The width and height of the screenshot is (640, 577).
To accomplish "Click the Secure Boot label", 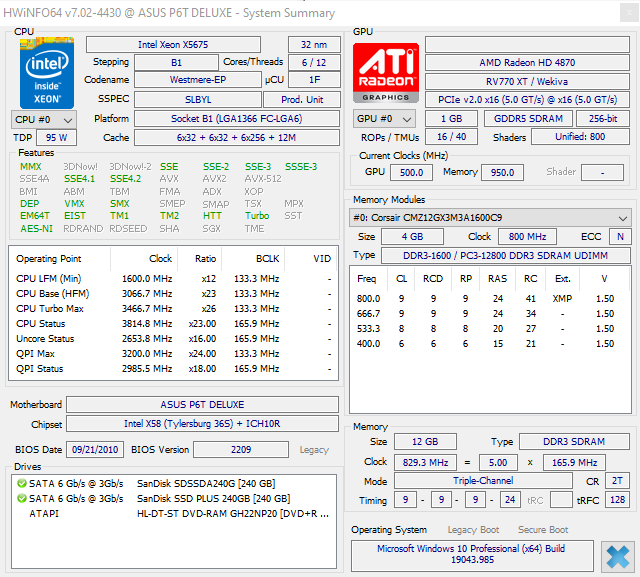I will (543, 530).
